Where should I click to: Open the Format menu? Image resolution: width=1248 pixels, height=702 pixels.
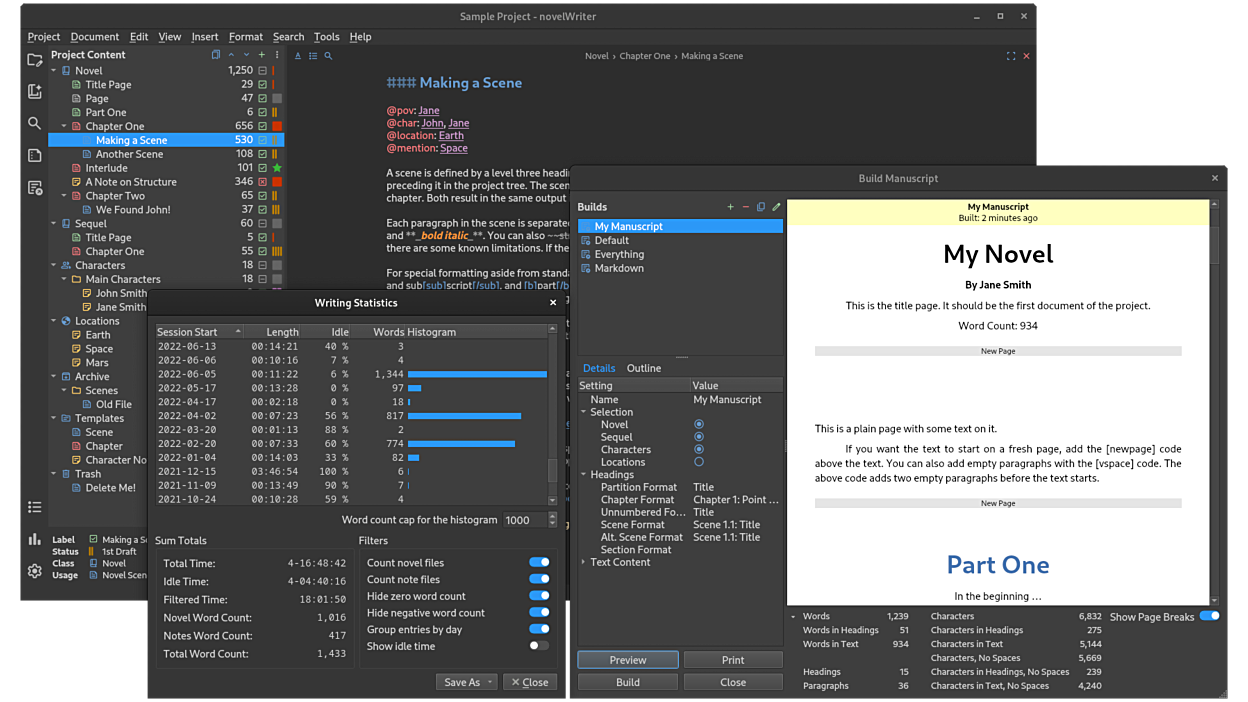tap(245, 37)
